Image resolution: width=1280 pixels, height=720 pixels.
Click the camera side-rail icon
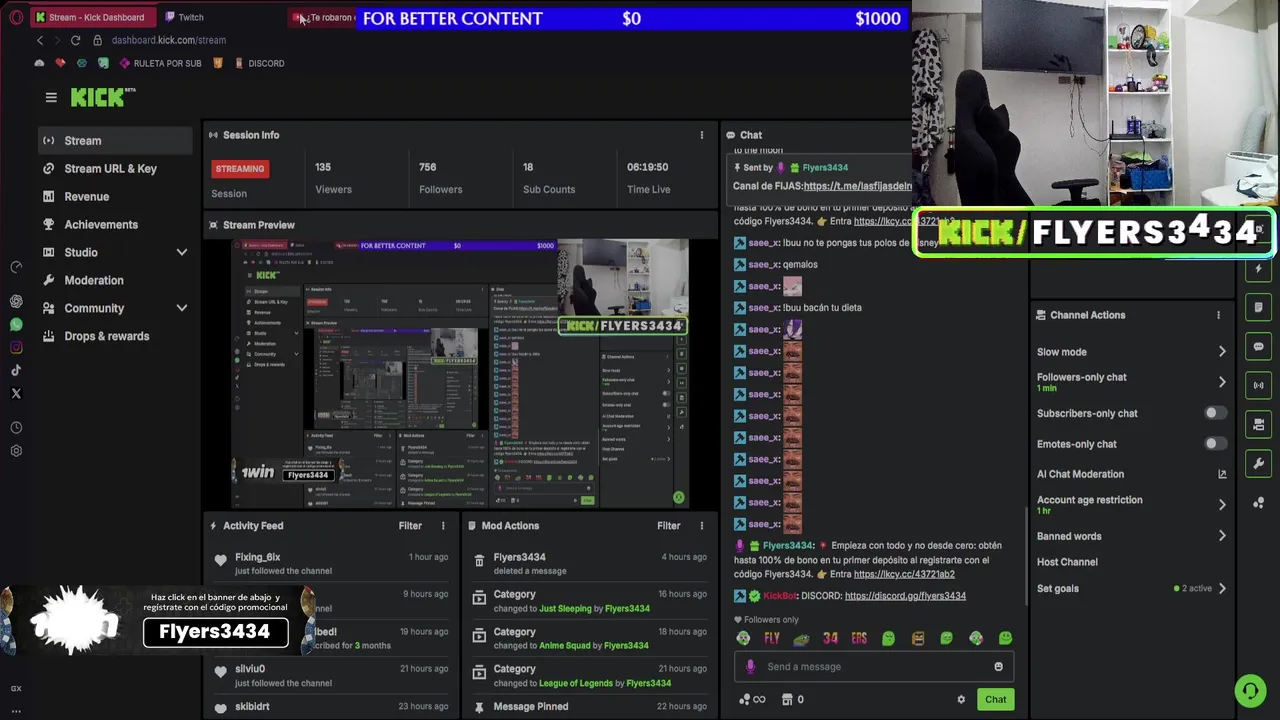click(1258, 425)
